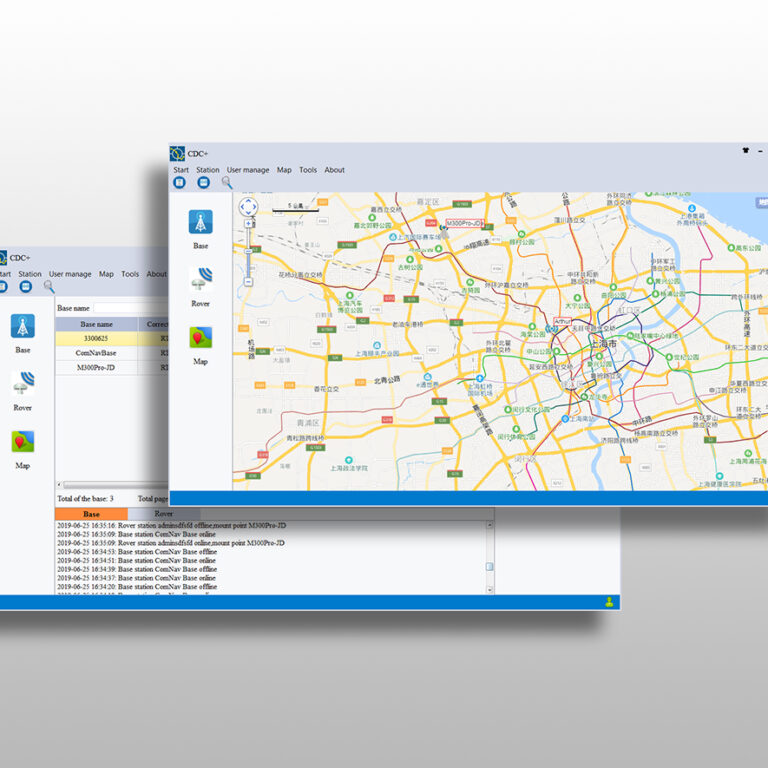The image size is (768, 768).
Task: Select base row M300Pro-JD in the table
Action: coord(112,367)
